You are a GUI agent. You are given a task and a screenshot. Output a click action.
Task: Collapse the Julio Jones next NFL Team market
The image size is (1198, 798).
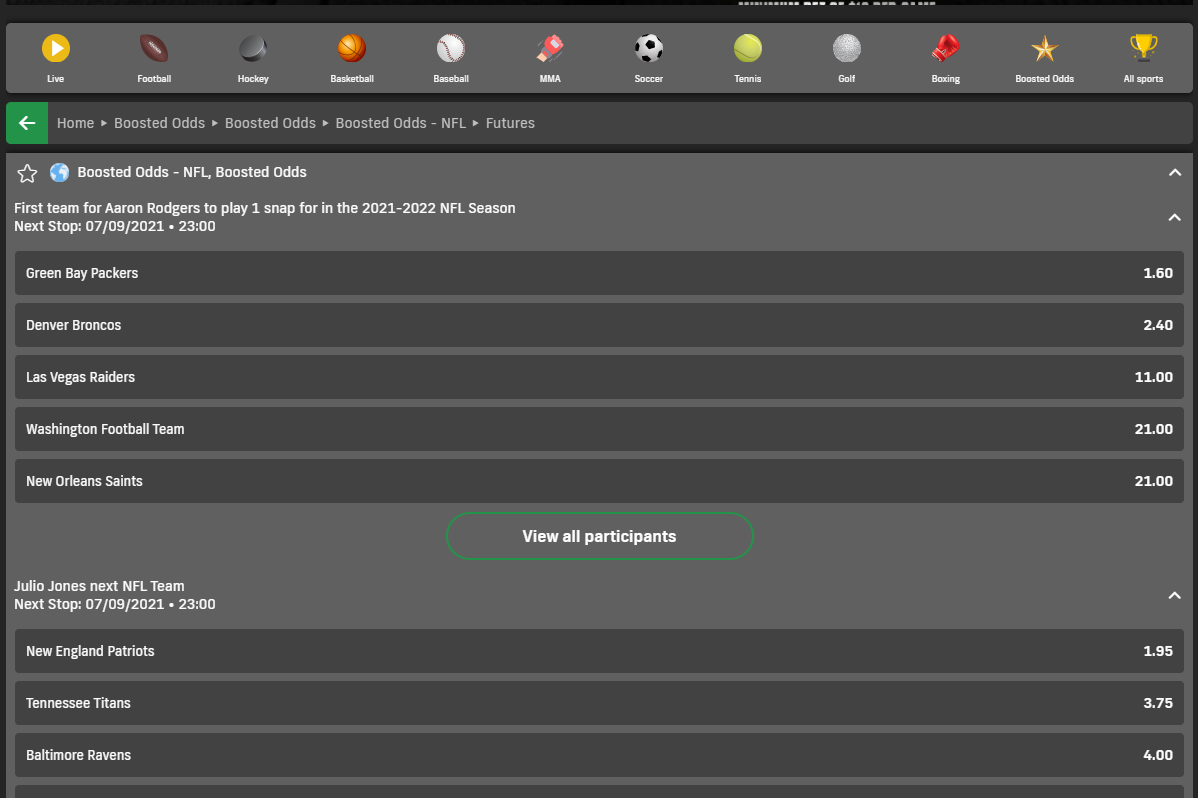(1175, 595)
